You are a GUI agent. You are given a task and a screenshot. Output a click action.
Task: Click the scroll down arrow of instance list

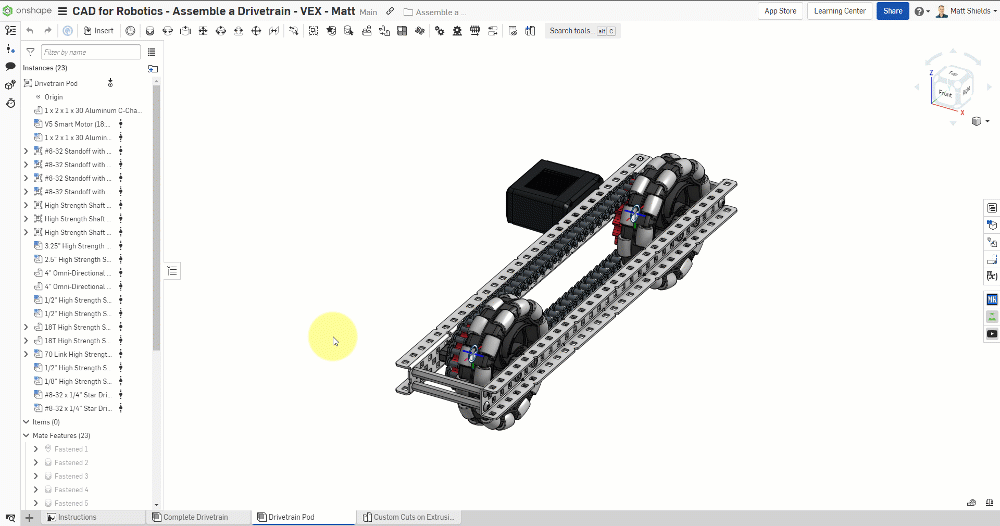click(x=156, y=504)
